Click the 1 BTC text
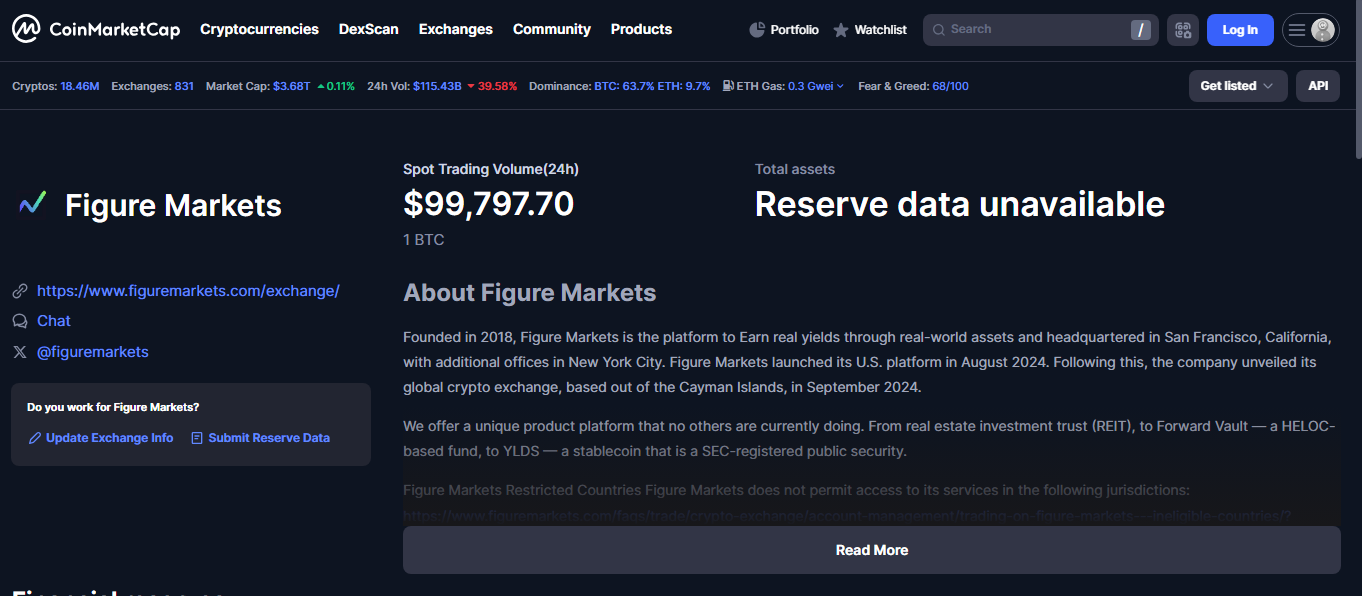Viewport: 1362px width, 596px height. coord(423,240)
